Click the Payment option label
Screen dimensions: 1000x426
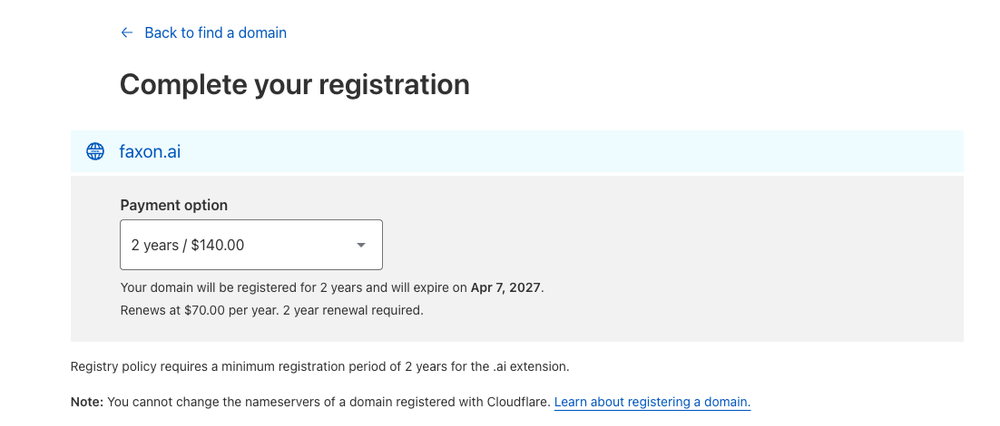point(173,205)
